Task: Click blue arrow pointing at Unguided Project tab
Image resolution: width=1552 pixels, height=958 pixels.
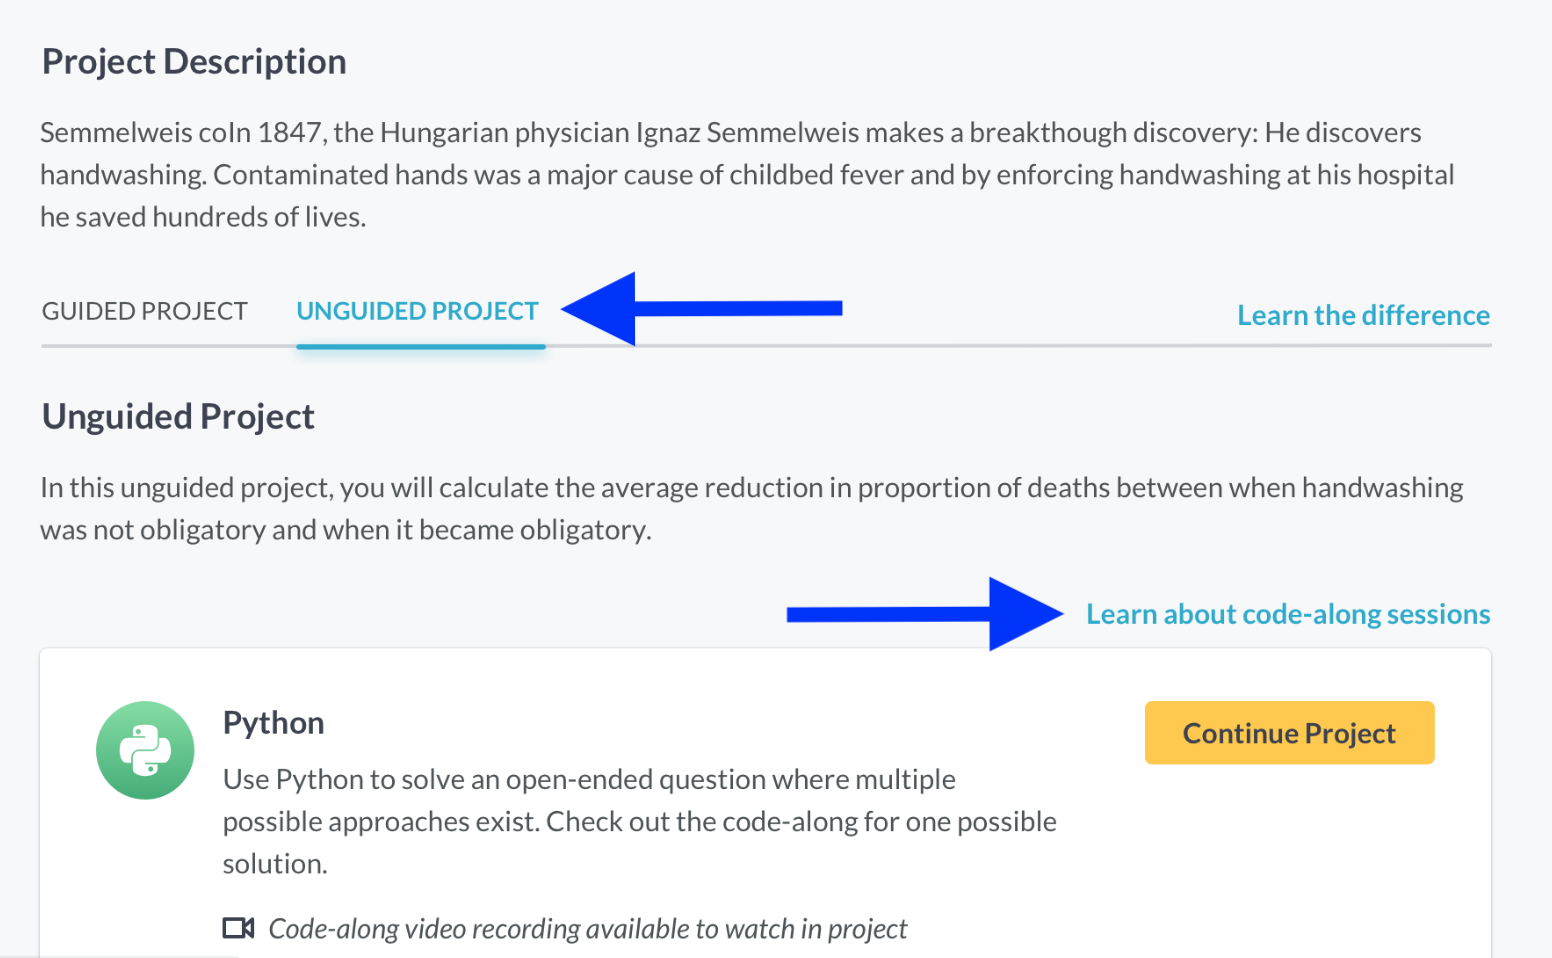Action: coord(702,308)
